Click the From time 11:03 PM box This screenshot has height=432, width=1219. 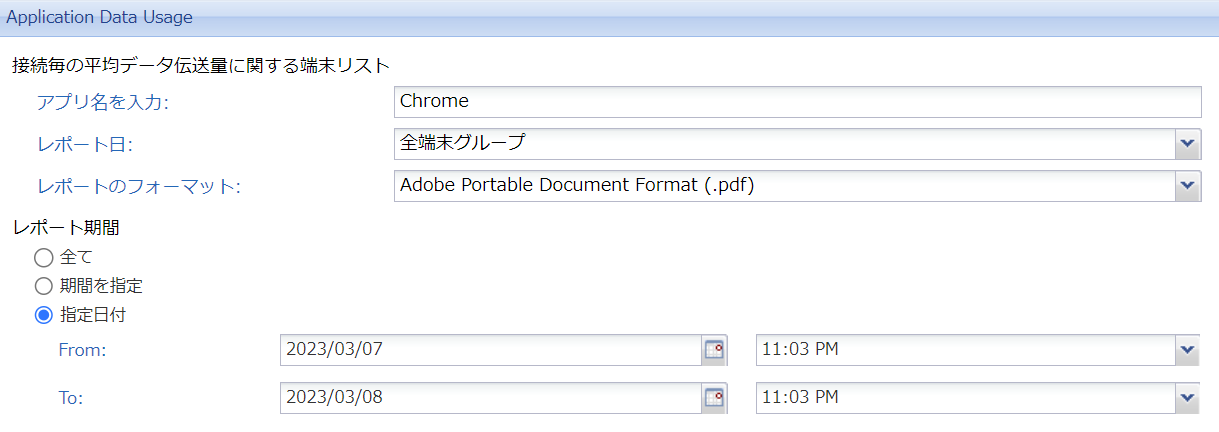tap(965, 349)
